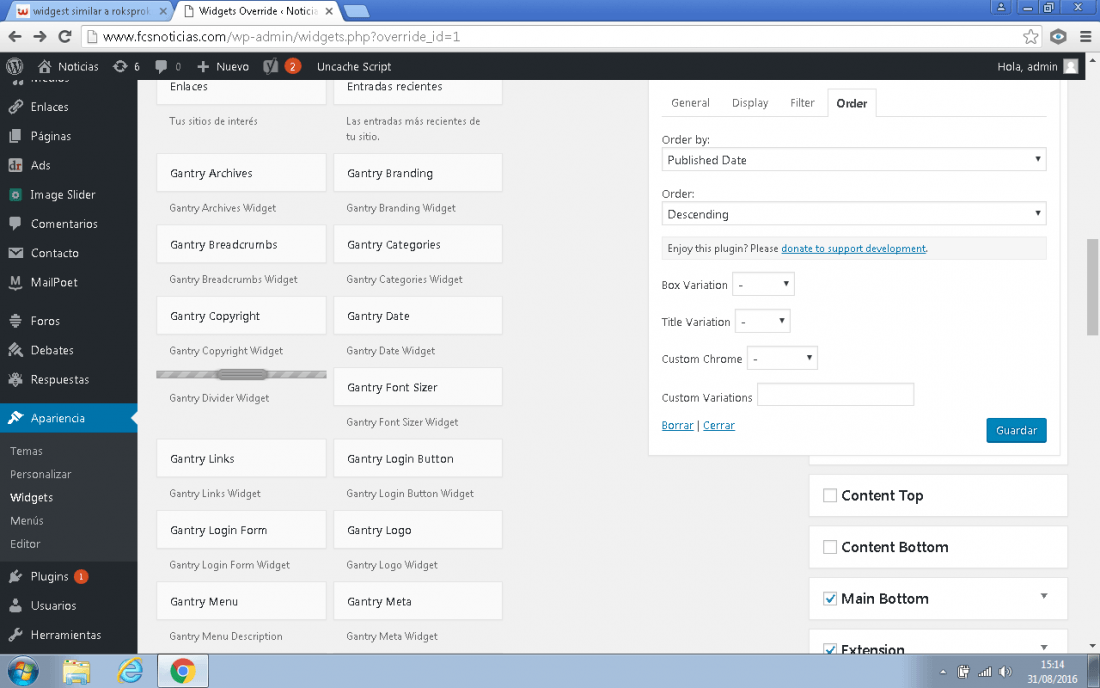Screen dimensions: 1100x688
Task: Reload the page
Action: 65,36
